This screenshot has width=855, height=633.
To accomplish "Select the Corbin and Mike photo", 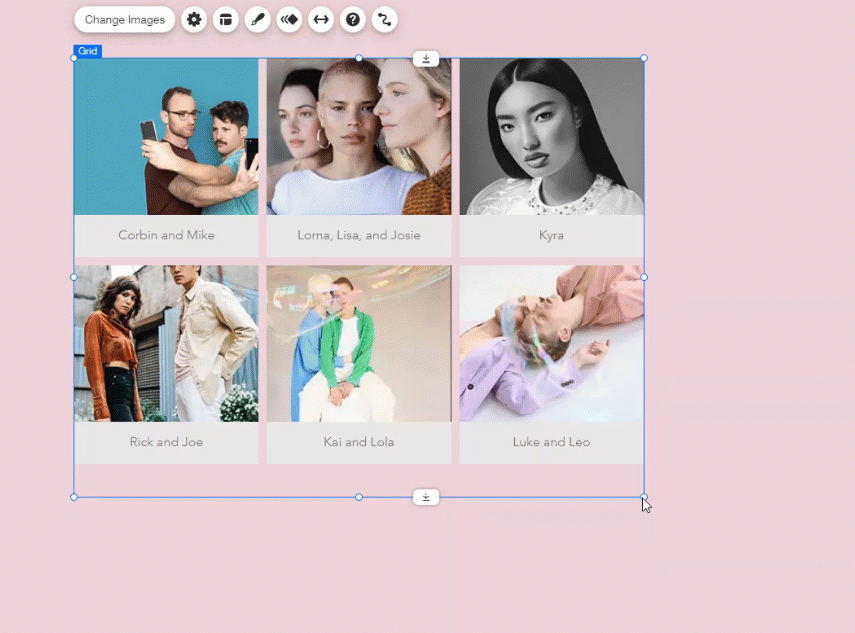I will 166,137.
